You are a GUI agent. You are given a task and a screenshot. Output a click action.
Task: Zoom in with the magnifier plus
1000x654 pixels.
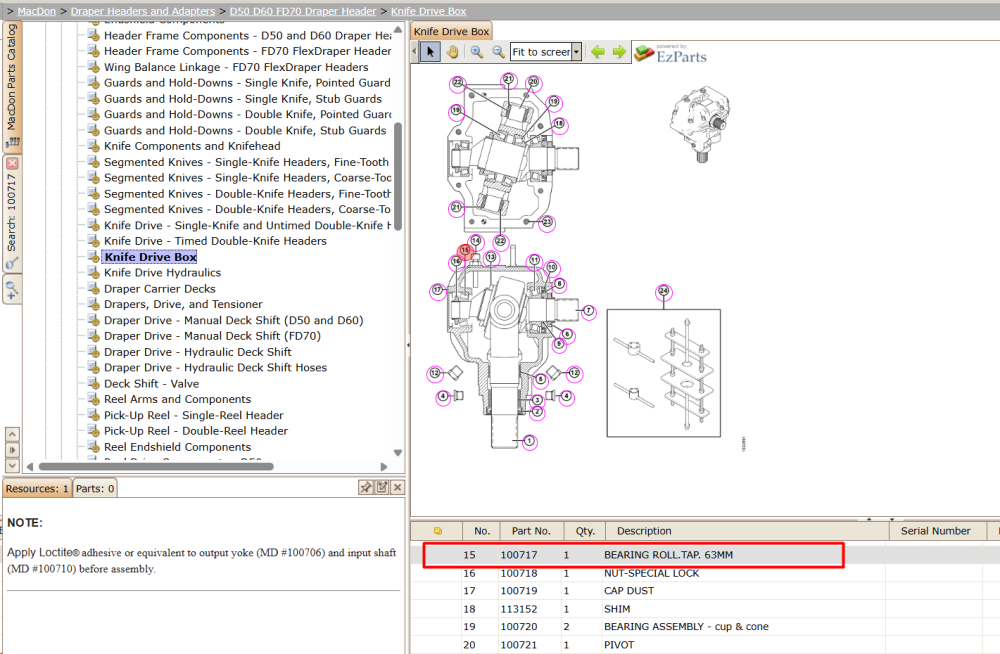click(x=476, y=52)
